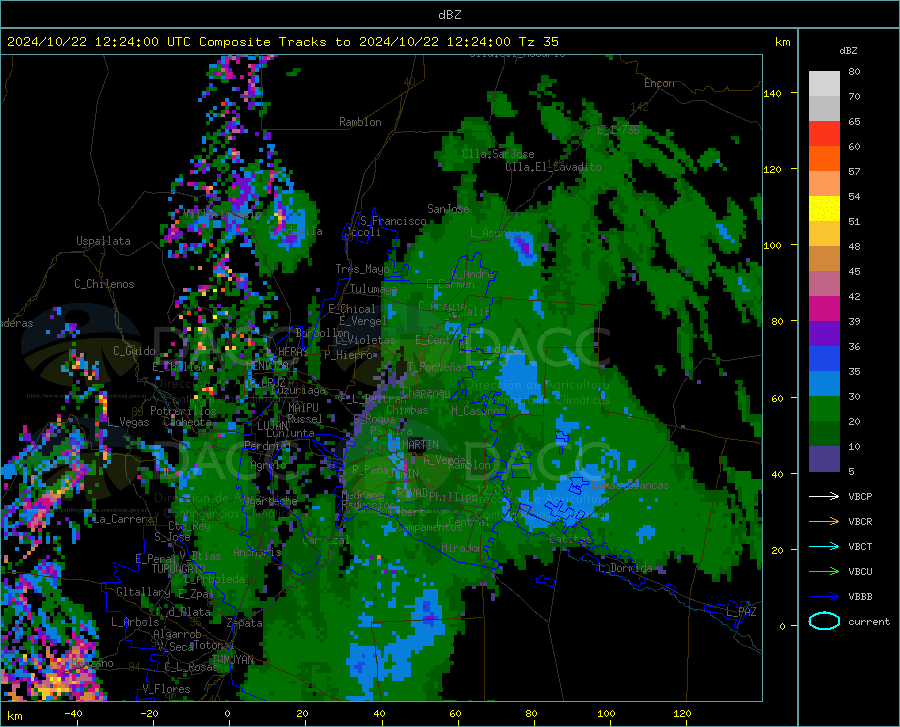900x727 pixels.
Task: Click the orange VBCR arrow in legend
Action: (824, 522)
